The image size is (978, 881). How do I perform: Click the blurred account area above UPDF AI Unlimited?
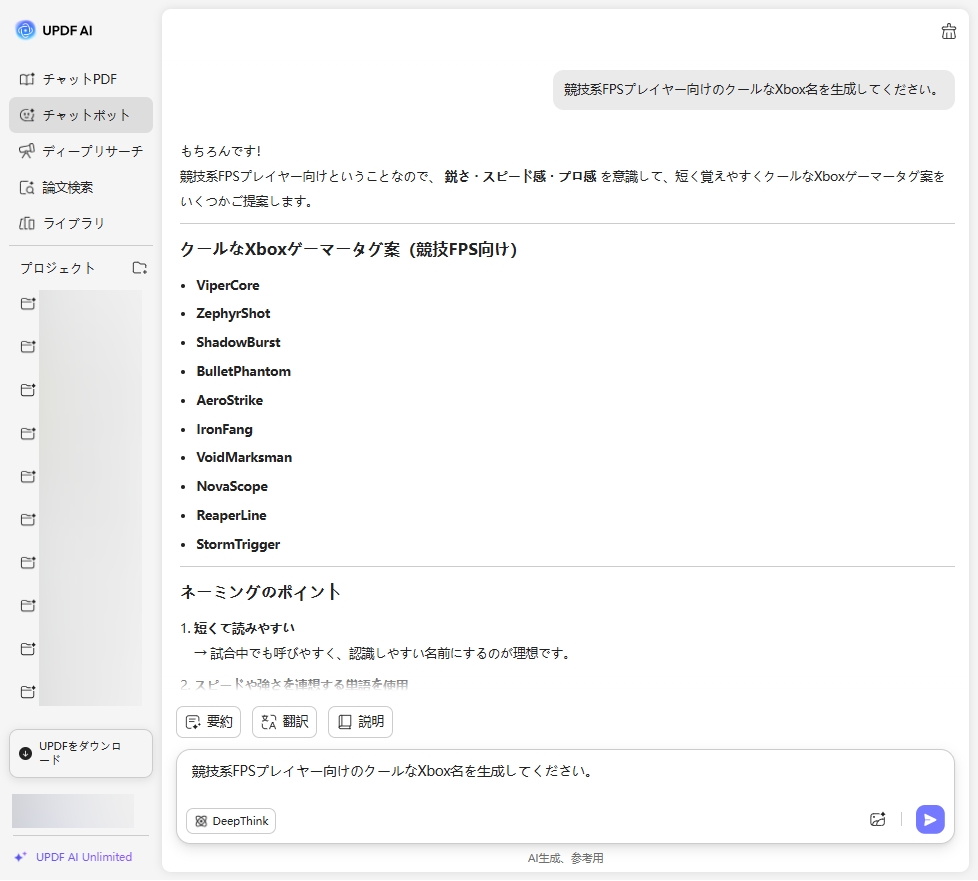coord(72,811)
